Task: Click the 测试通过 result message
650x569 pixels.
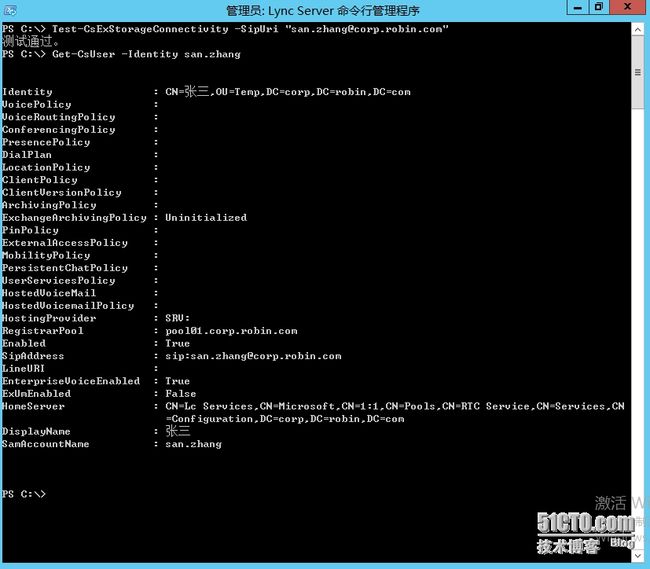Action: pos(32,41)
